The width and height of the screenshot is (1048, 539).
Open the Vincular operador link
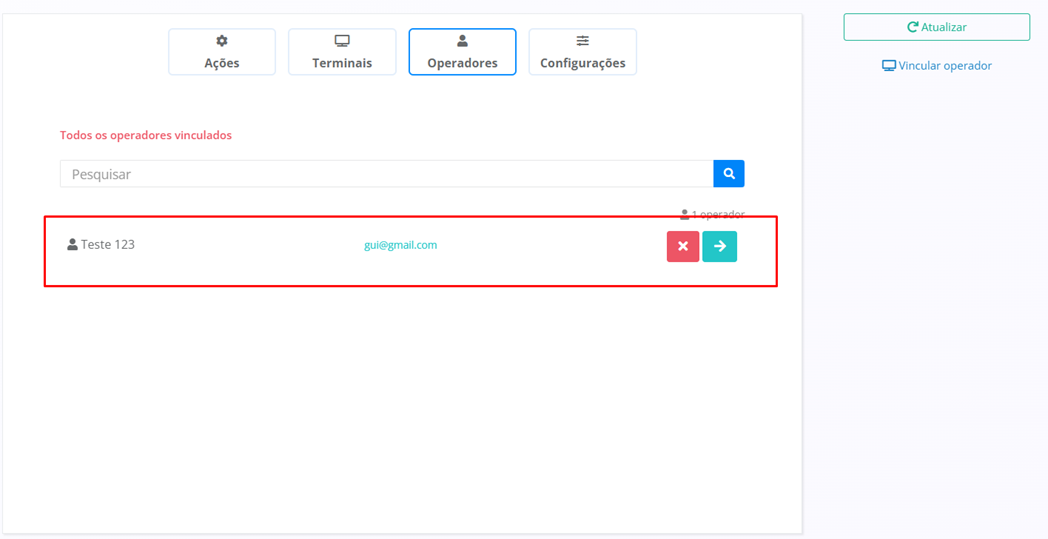(x=945, y=66)
